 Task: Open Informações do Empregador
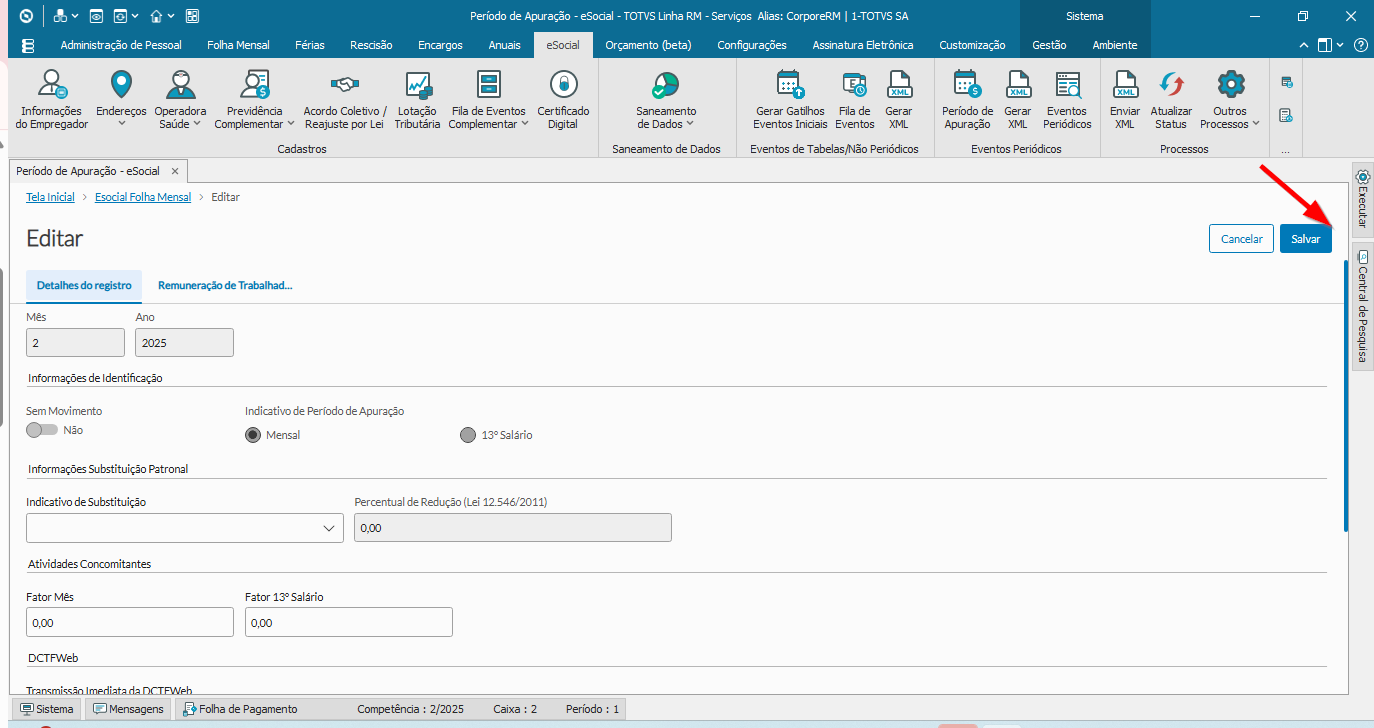point(52,100)
